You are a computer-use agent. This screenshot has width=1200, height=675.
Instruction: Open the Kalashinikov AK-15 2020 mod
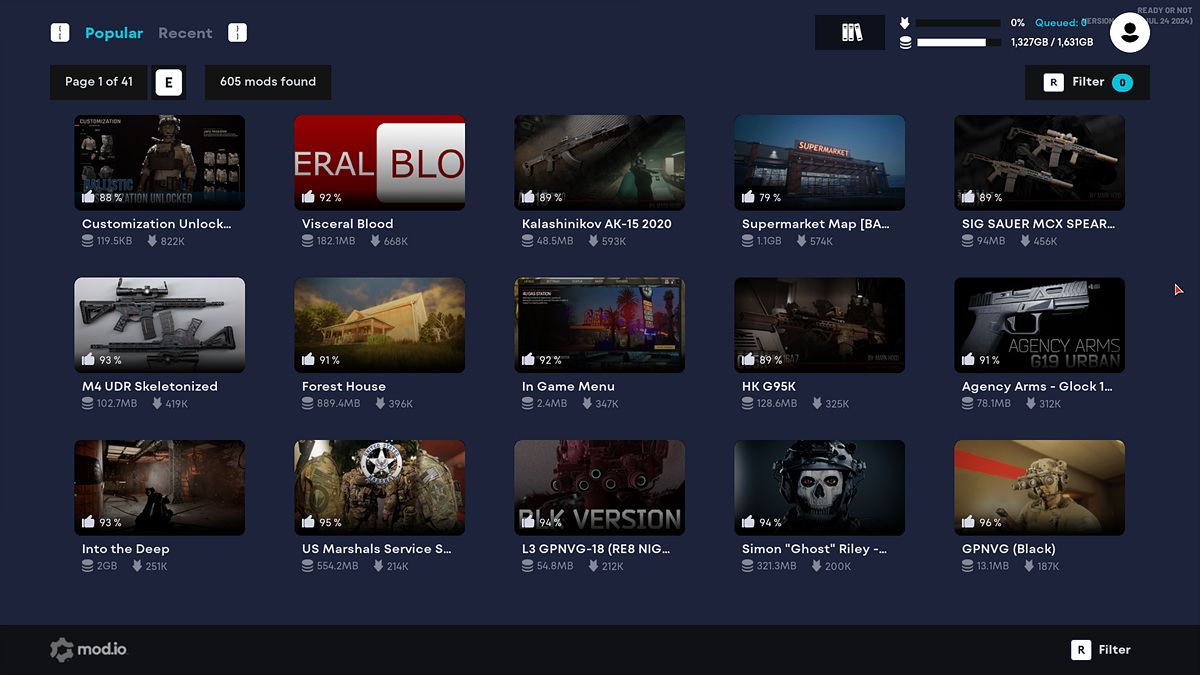pyautogui.click(x=599, y=162)
